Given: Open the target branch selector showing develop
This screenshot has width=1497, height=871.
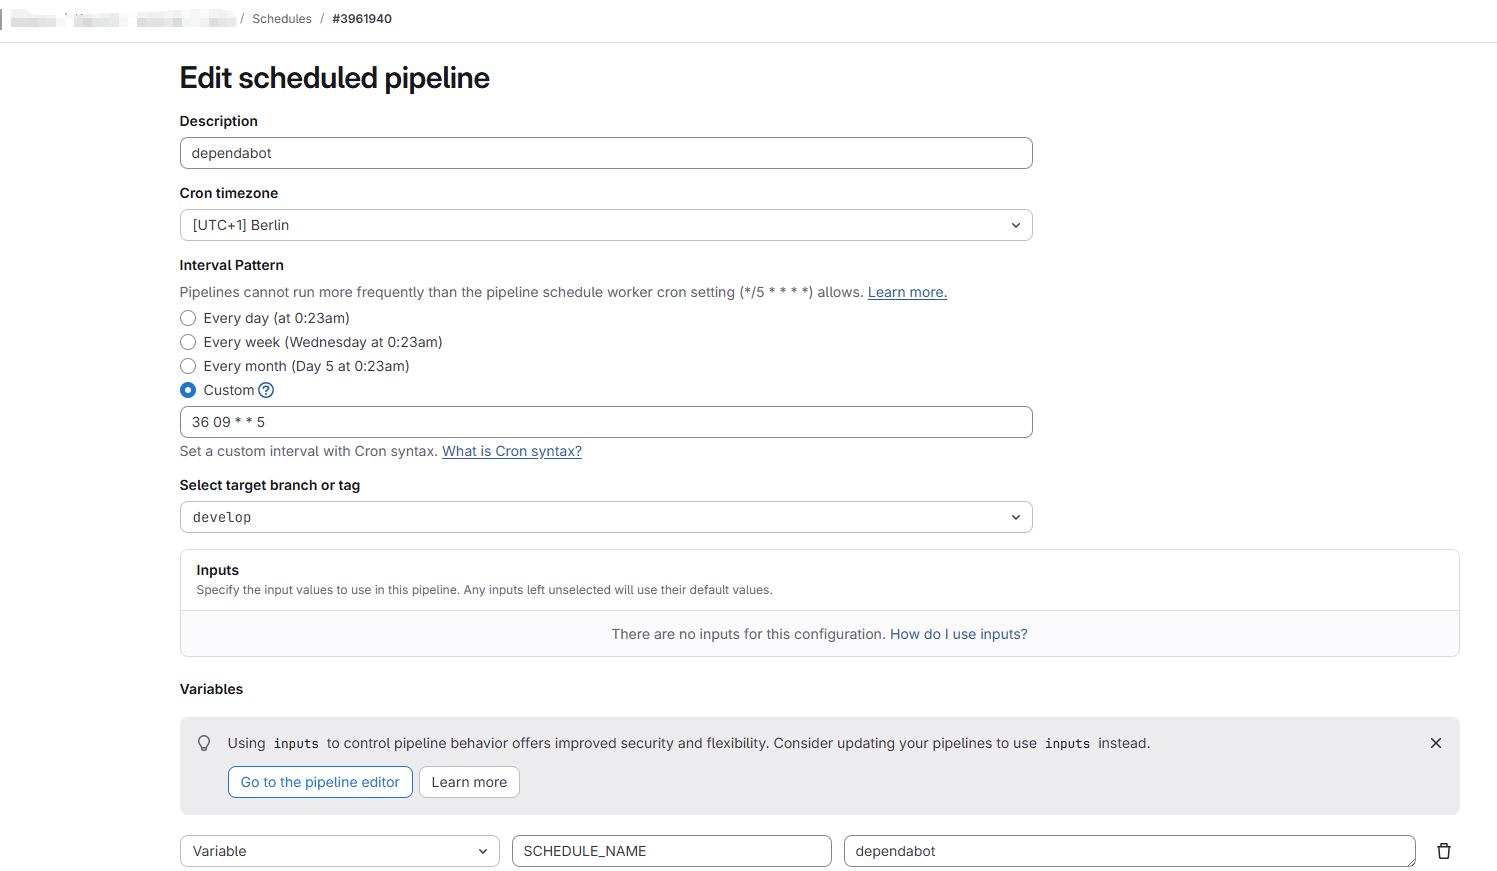Looking at the screenshot, I should point(606,517).
